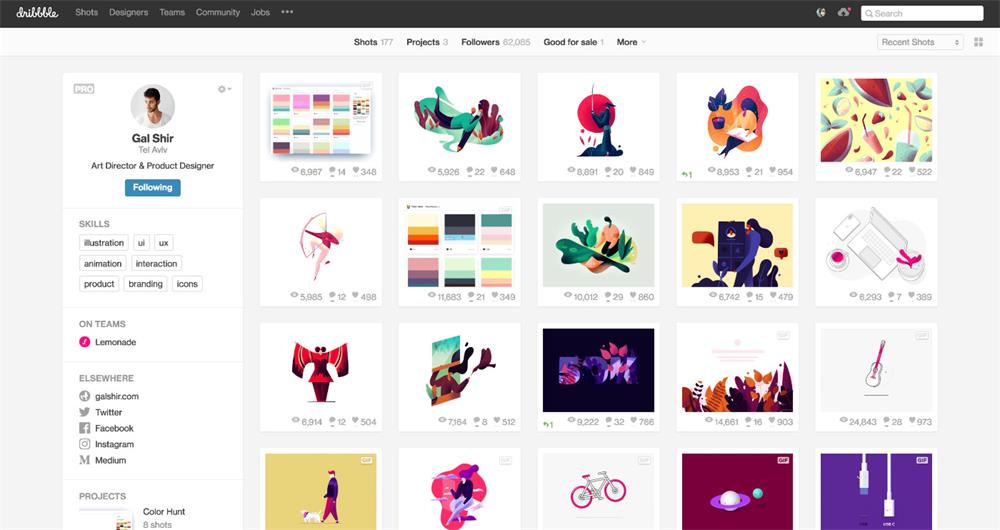Click inside the Search field

[922, 13]
